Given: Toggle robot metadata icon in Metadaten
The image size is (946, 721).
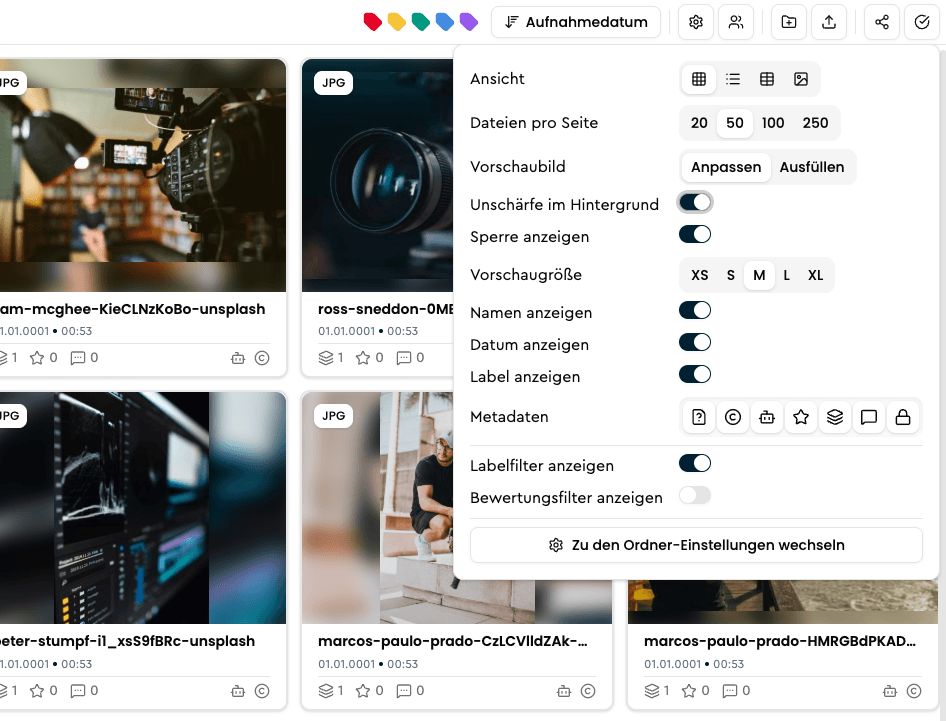Looking at the screenshot, I should 767,417.
